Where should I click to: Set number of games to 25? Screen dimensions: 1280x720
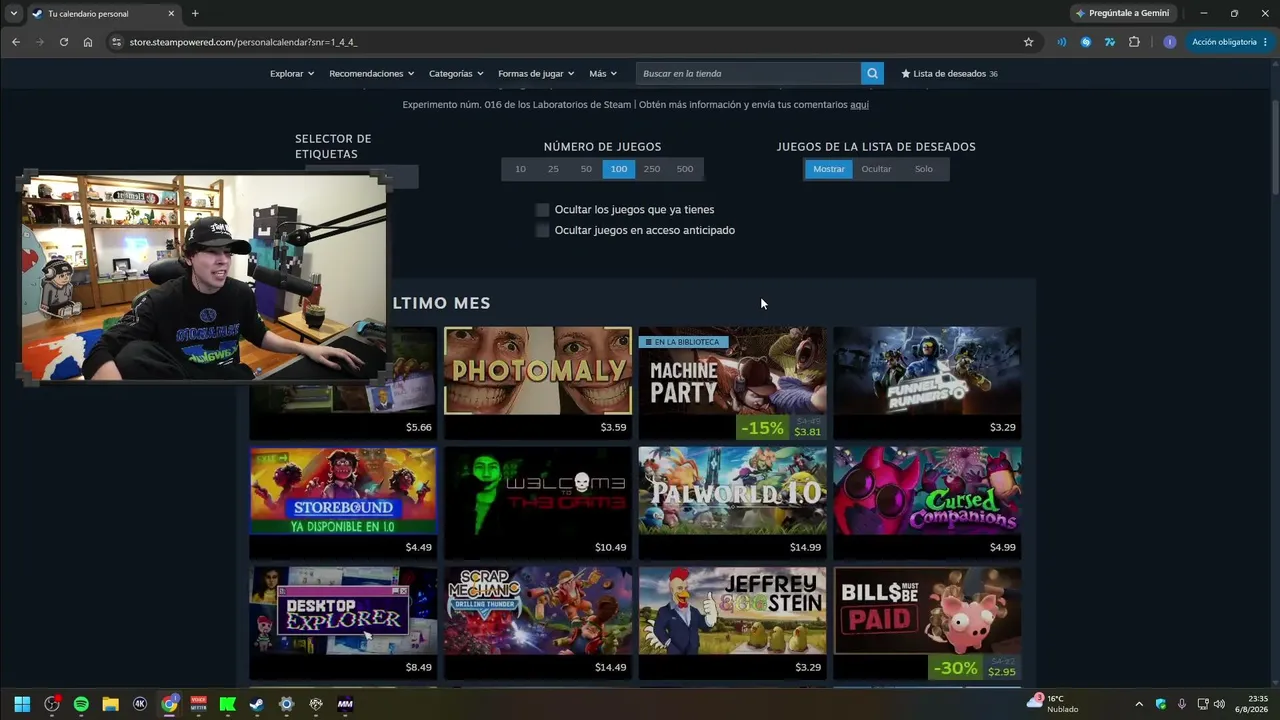553,169
